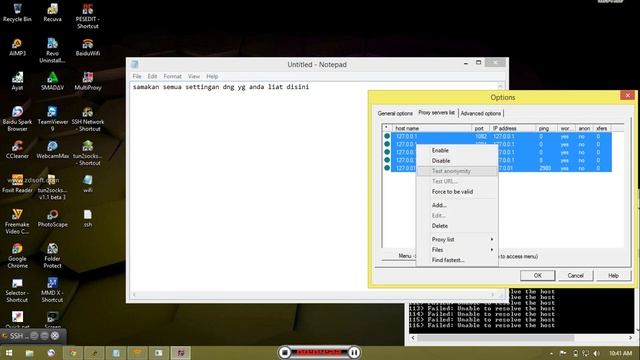The width and height of the screenshot is (640, 360).
Task: Choose Disable in the context menu
Action: tap(457, 160)
